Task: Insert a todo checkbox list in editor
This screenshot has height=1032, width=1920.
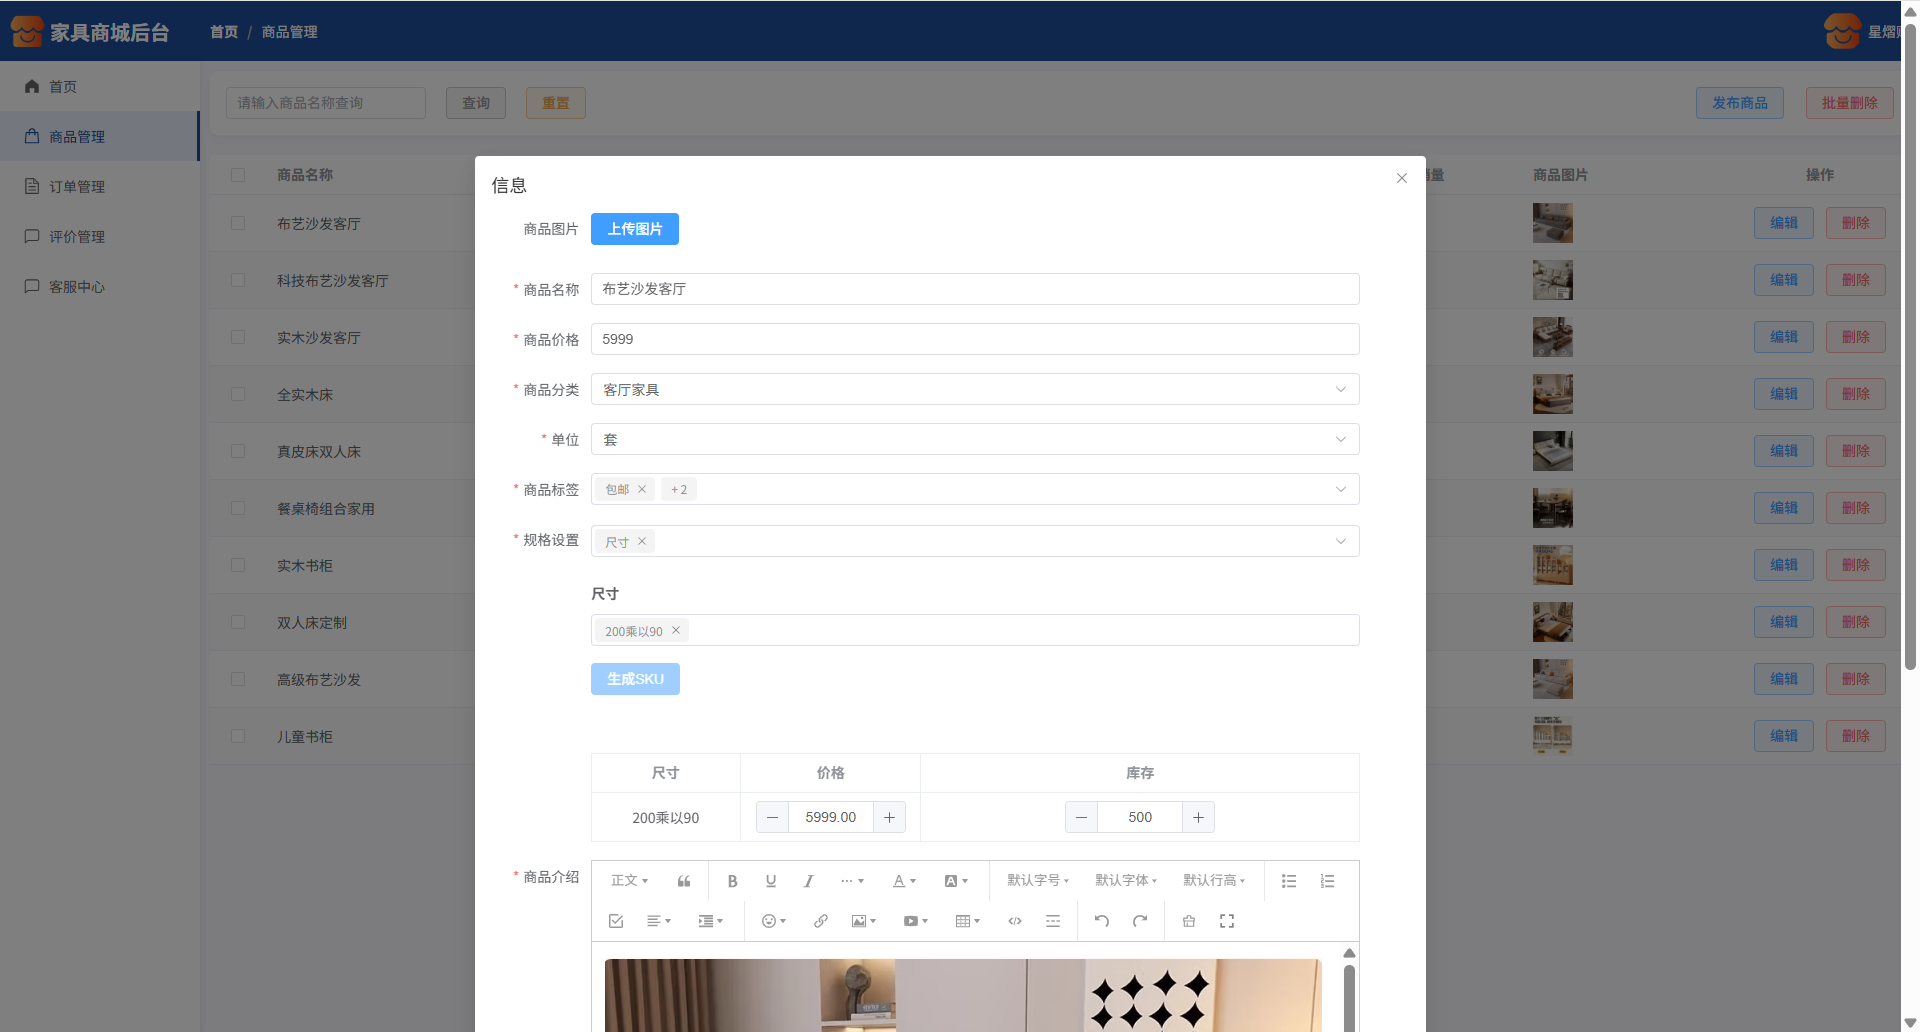Action: pyautogui.click(x=616, y=921)
